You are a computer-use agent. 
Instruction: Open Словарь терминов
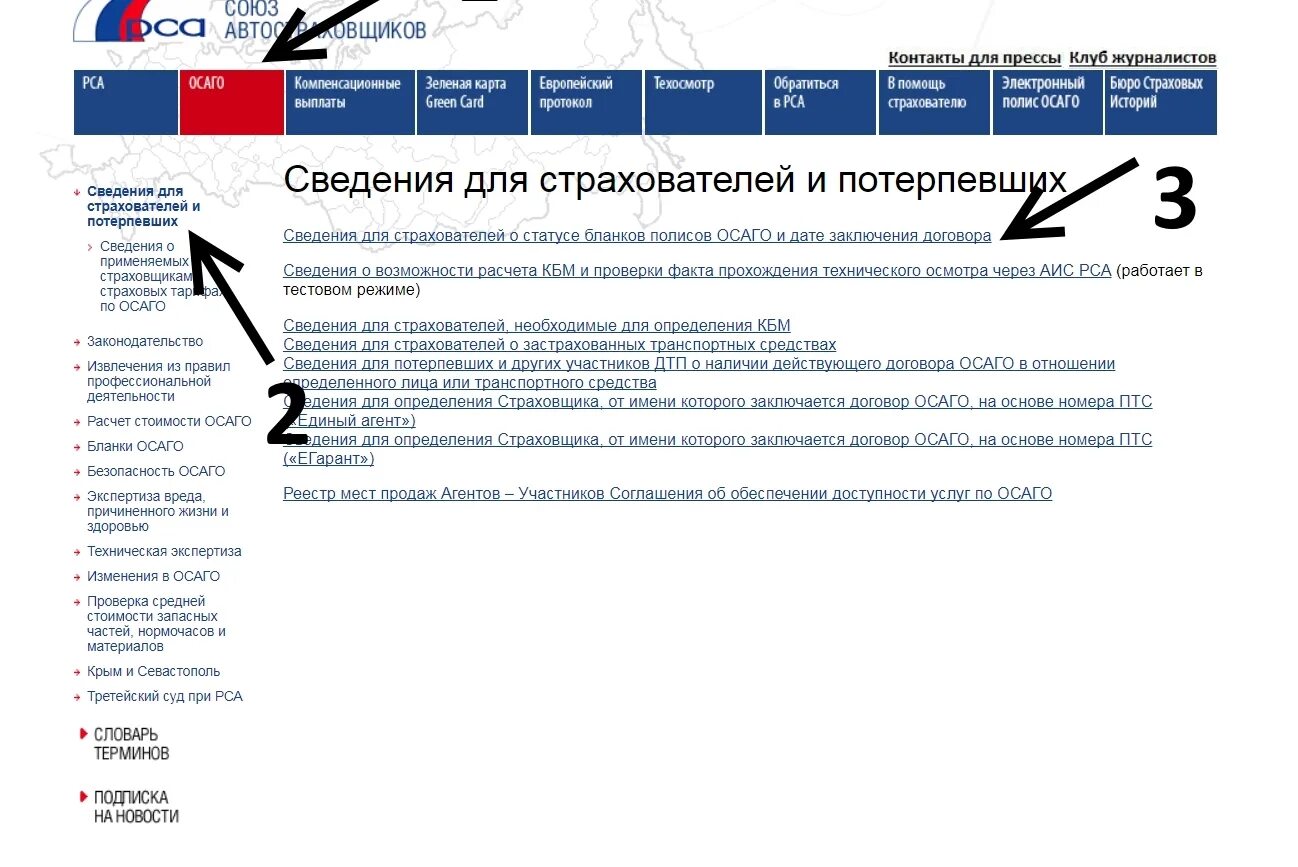click(131, 744)
